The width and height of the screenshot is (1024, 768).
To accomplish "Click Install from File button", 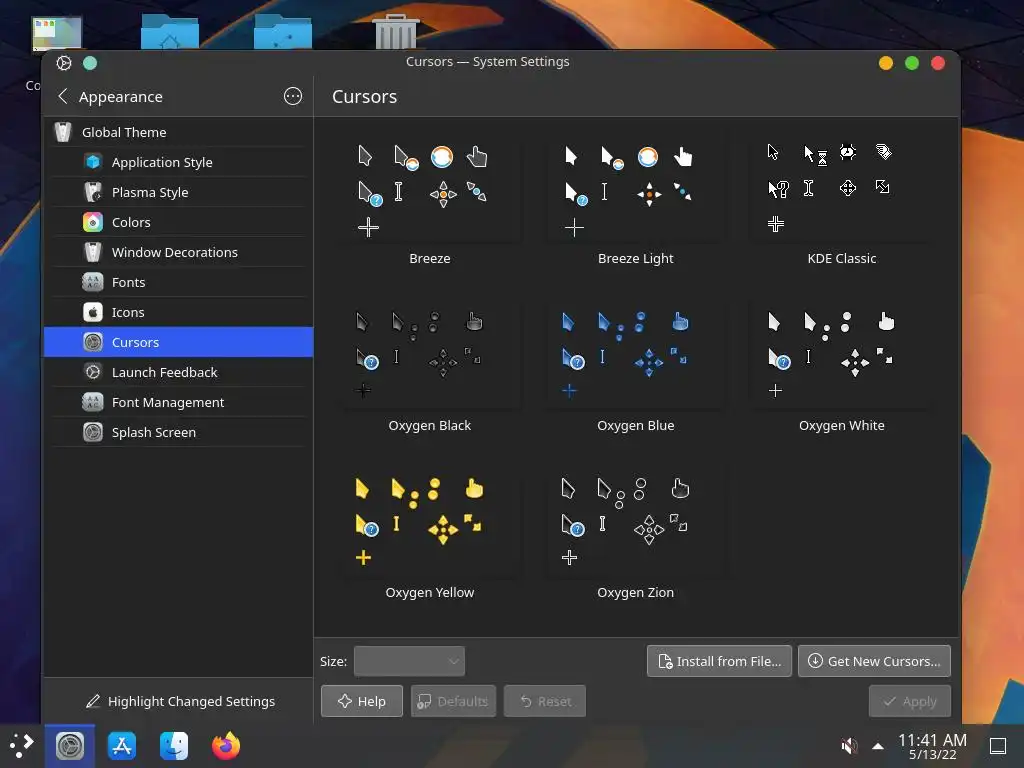I will coord(719,661).
